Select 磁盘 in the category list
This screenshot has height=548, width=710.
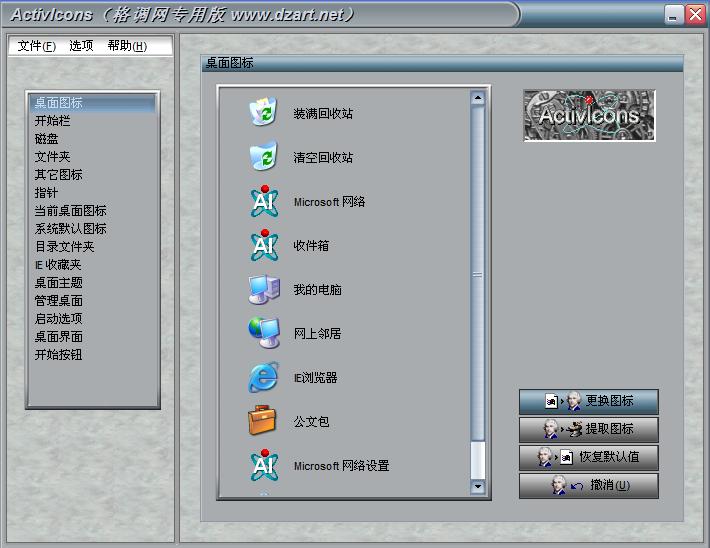pos(93,139)
